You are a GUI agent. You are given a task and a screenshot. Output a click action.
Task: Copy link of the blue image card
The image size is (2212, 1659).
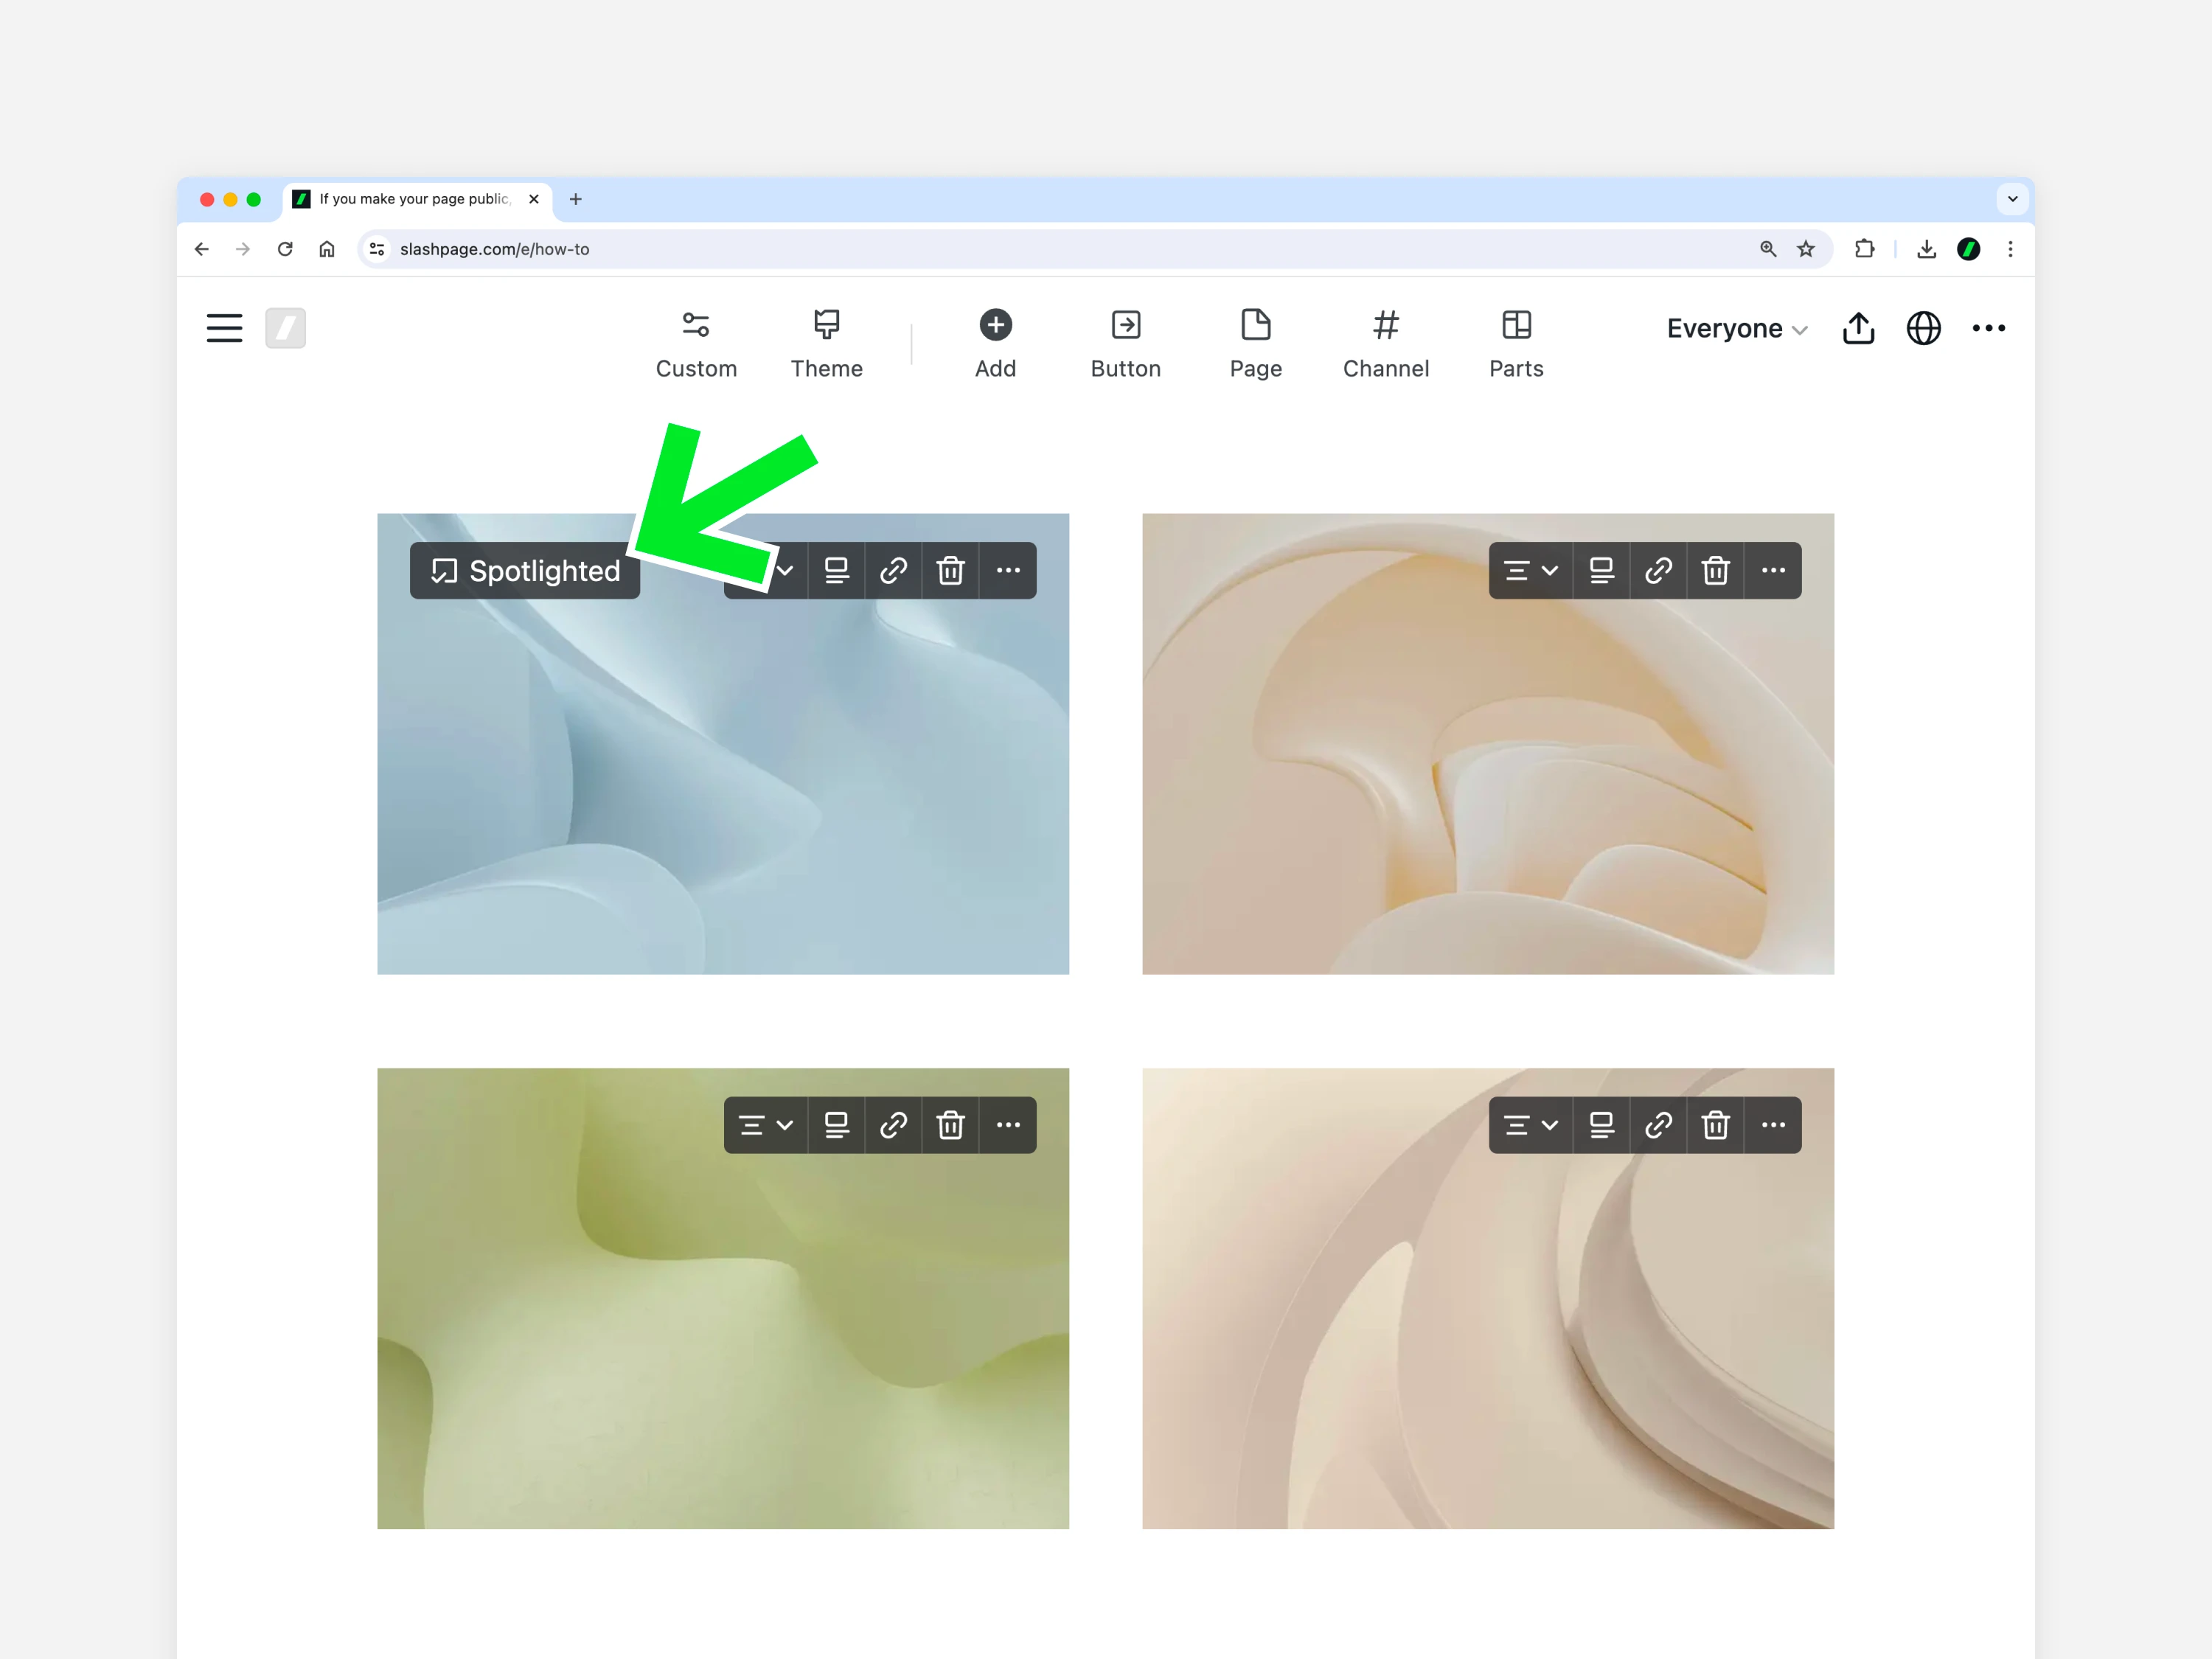tap(893, 571)
